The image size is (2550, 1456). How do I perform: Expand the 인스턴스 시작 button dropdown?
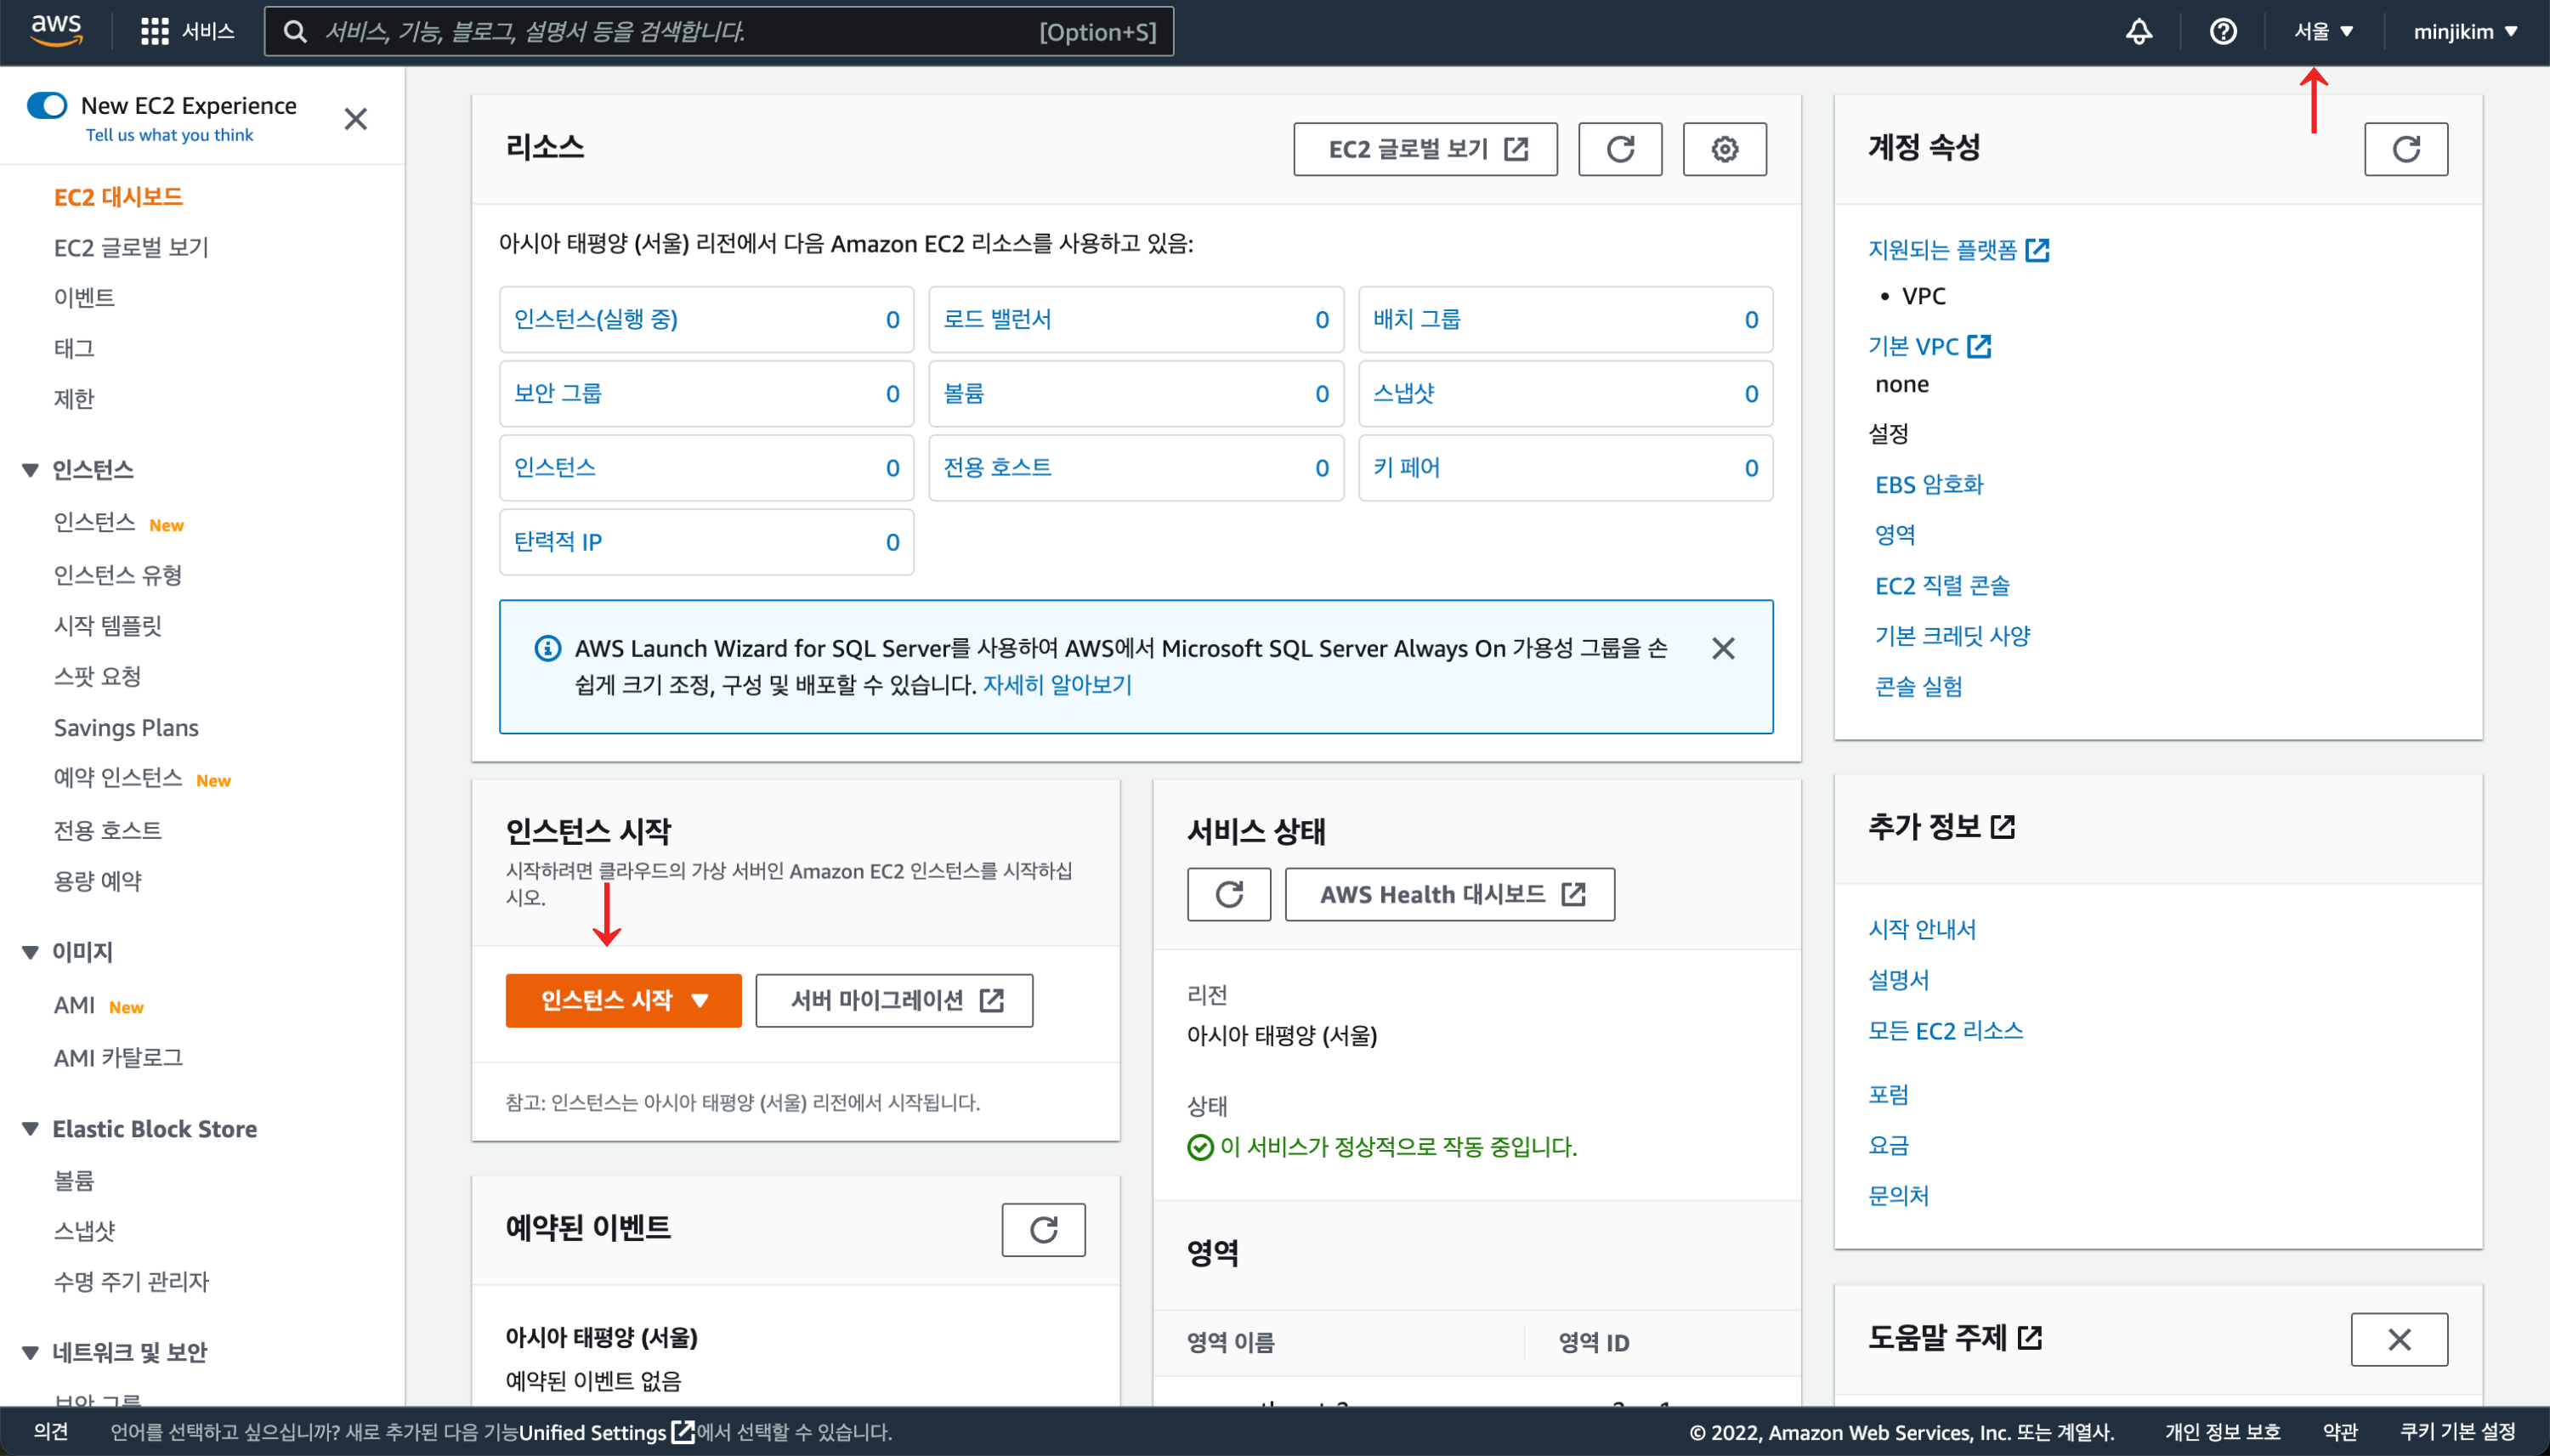(700, 1000)
